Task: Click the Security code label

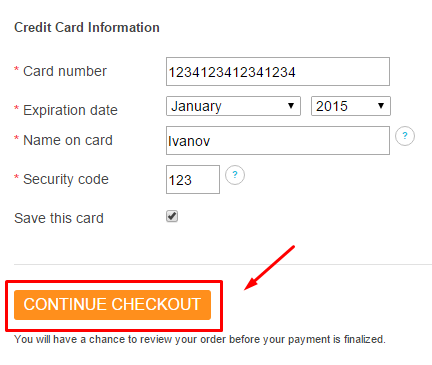Action: point(66,179)
